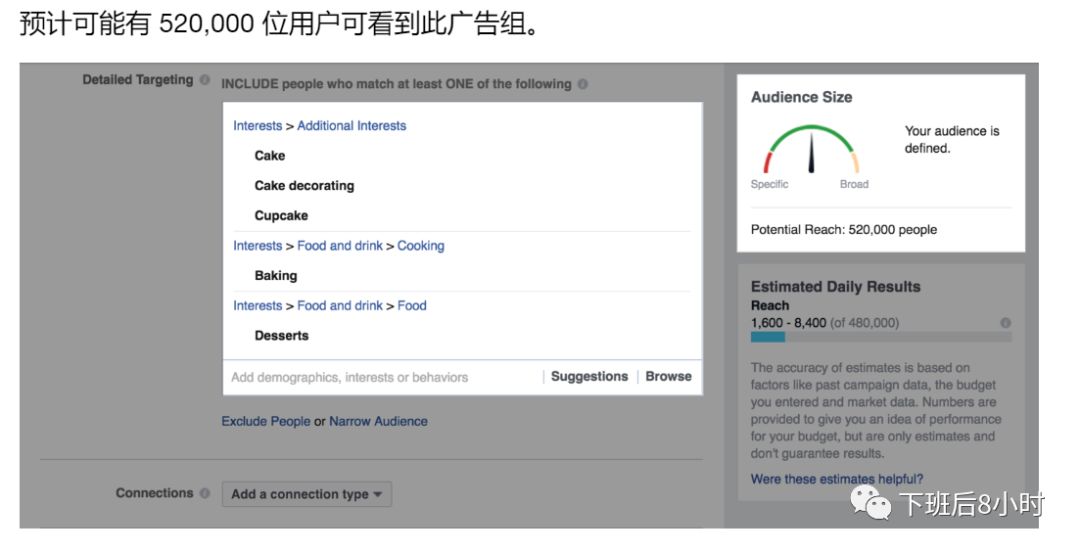Click Interests link above Baking
The width and height of the screenshot is (1080, 552).
pos(258,245)
